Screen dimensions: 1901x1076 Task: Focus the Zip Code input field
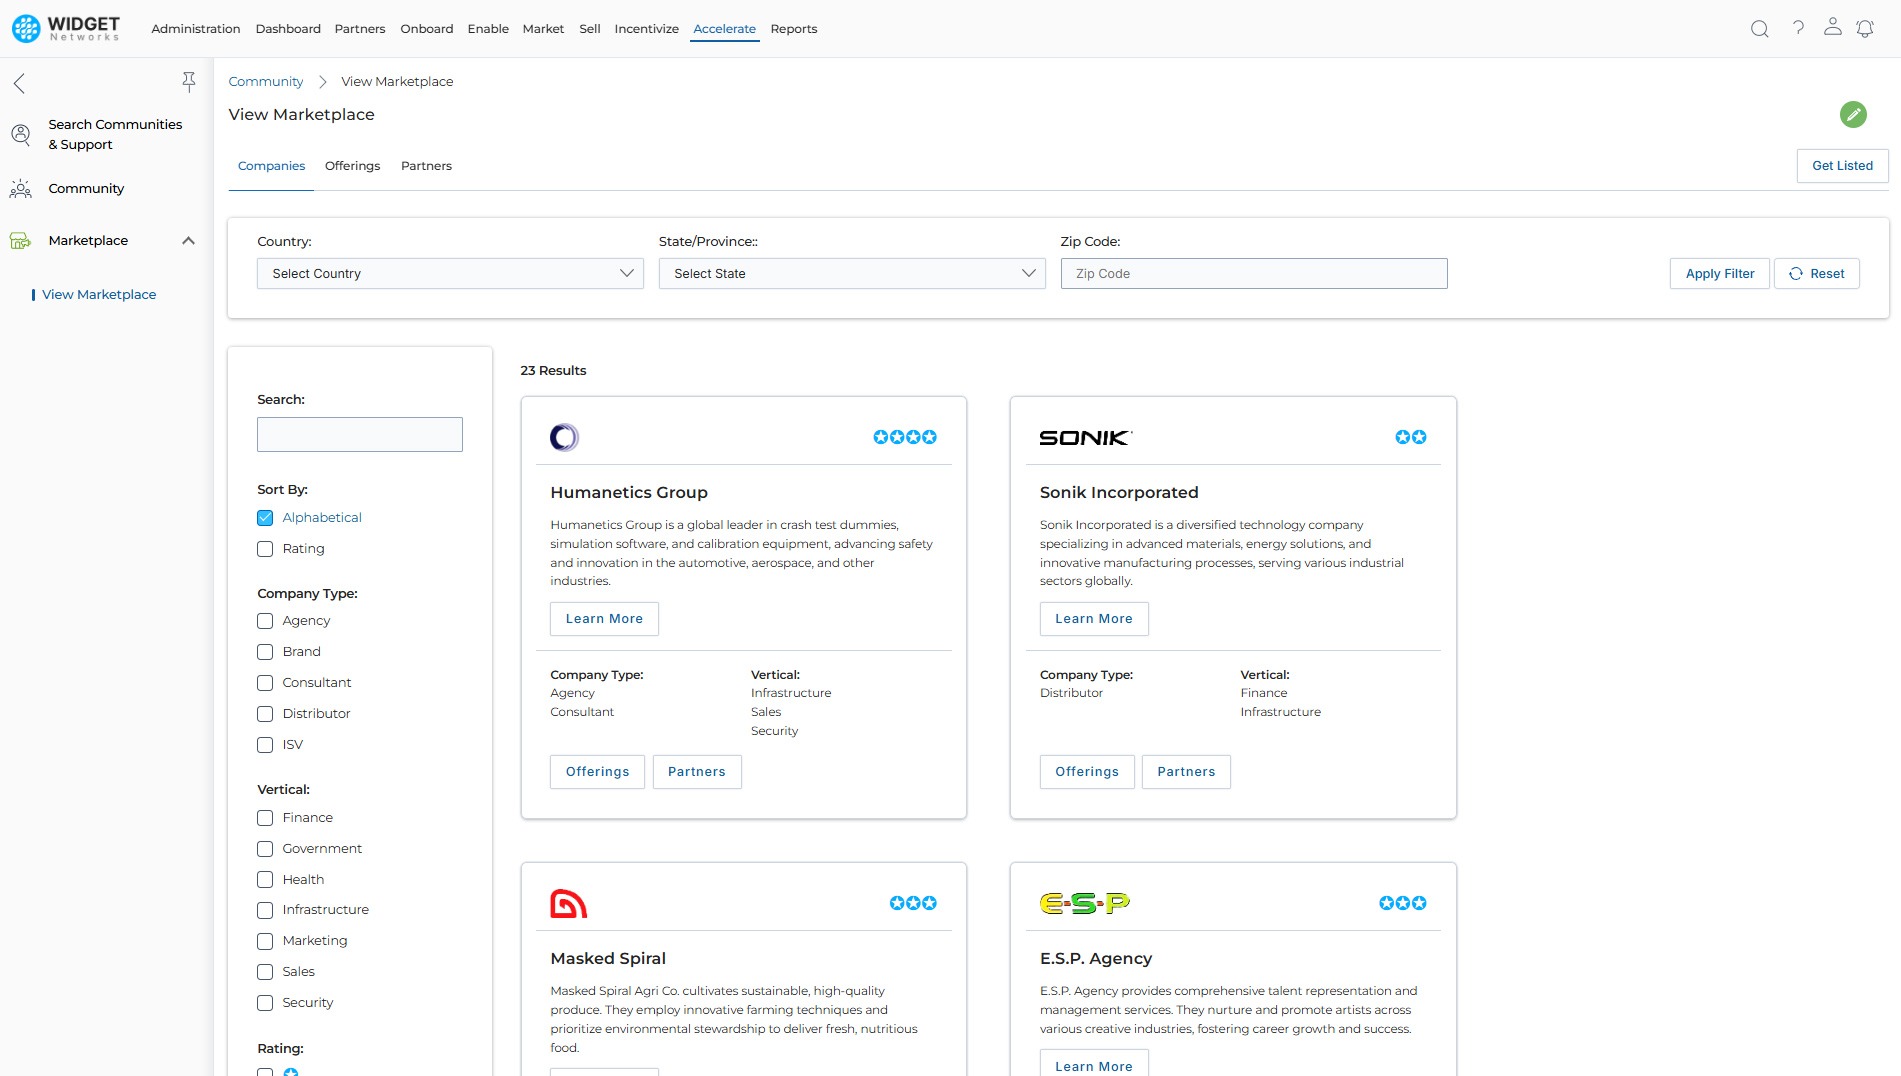pos(1253,274)
